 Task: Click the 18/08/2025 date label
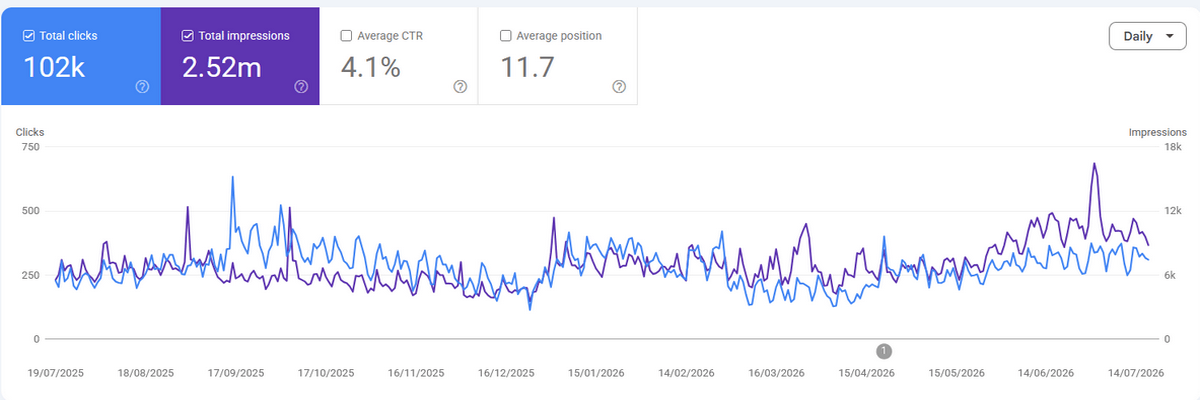coord(146,372)
